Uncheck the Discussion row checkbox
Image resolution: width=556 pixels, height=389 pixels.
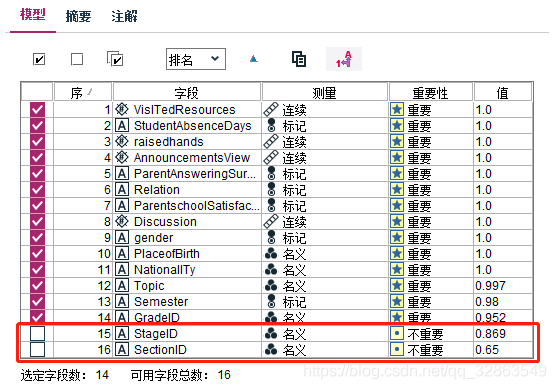coord(38,222)
